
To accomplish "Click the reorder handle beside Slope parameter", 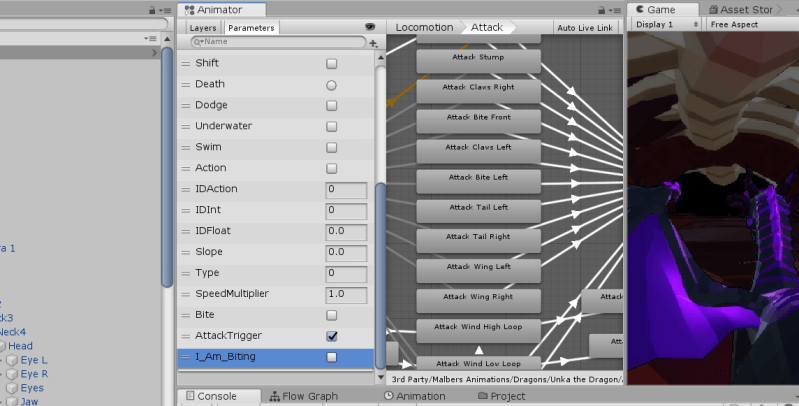I will [185, 252].
